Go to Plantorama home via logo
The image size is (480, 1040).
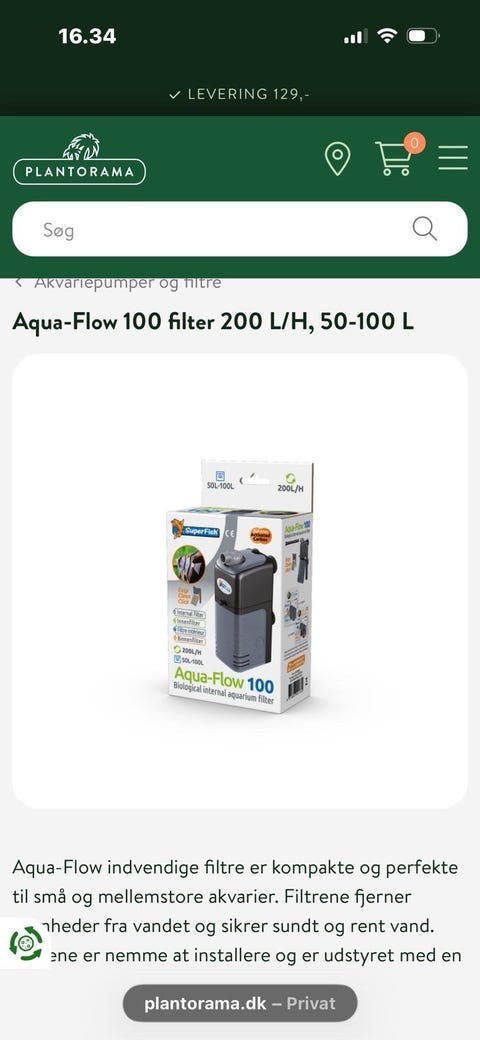coord(80,159)
